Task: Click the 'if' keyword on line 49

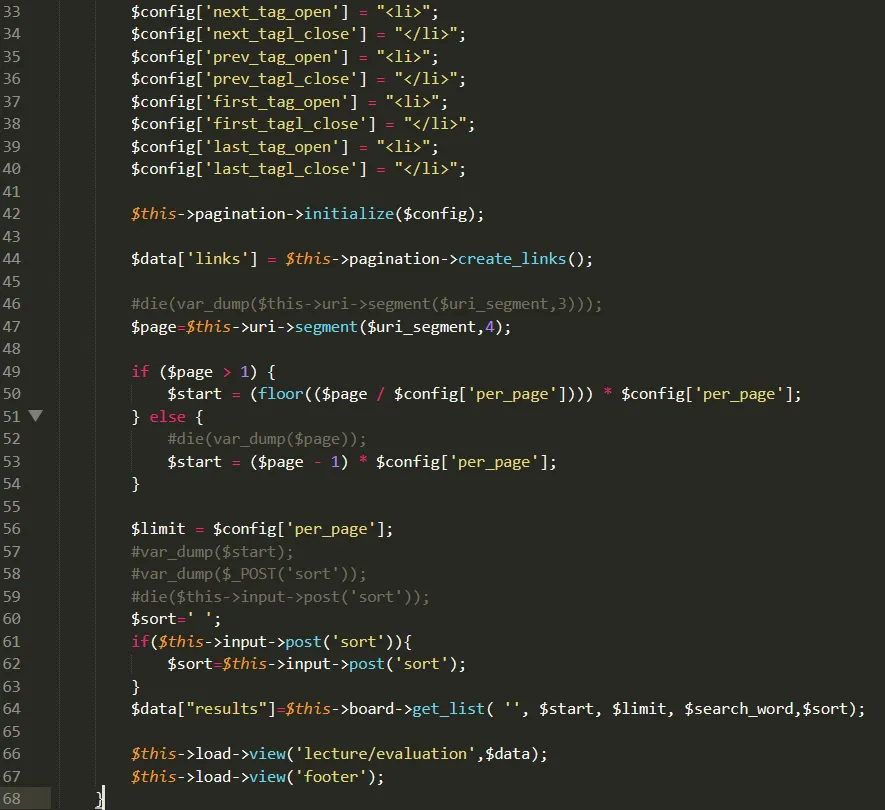Action: [x=140, y=371]
